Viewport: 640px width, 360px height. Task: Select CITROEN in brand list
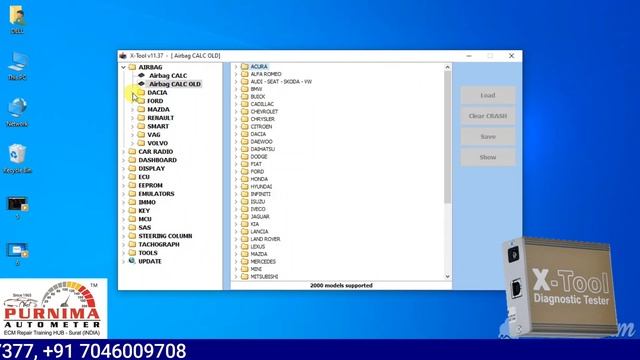261,127
